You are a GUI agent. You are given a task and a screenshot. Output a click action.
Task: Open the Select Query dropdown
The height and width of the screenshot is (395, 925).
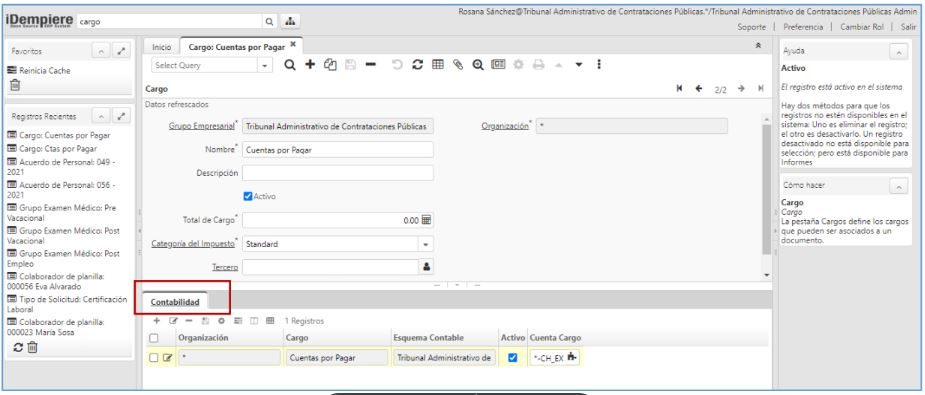pos(265,65)
